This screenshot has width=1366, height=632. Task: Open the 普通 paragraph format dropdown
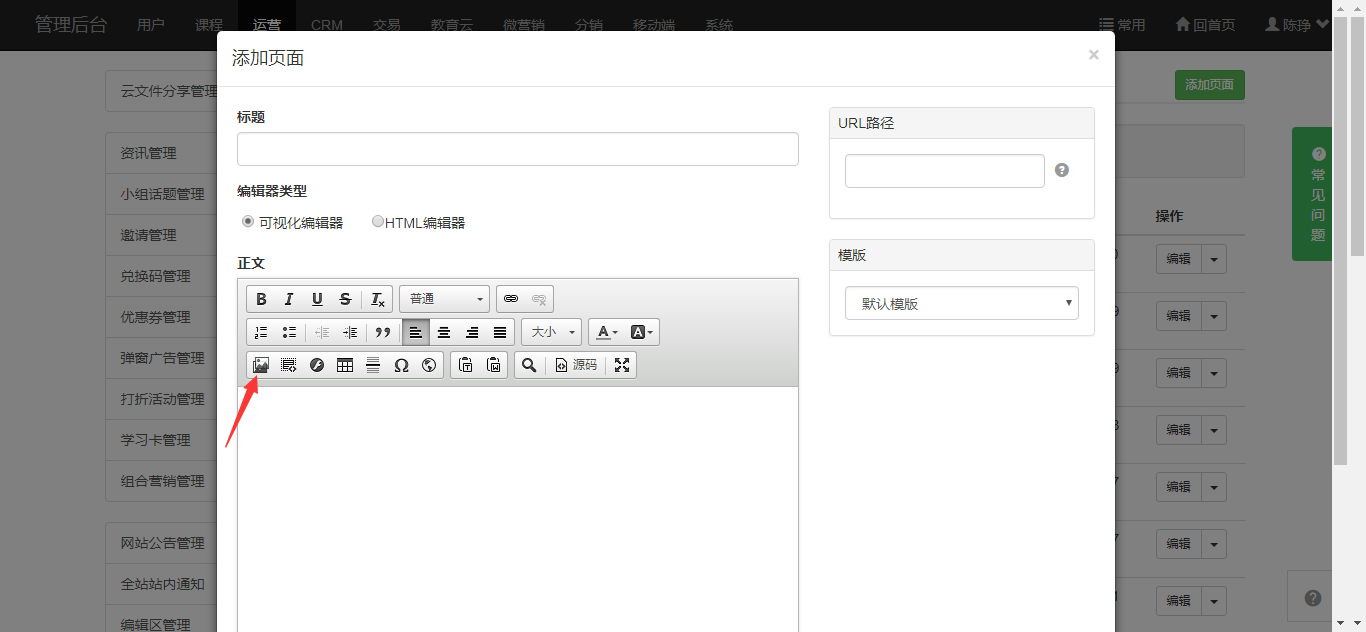tap(445, 299)
